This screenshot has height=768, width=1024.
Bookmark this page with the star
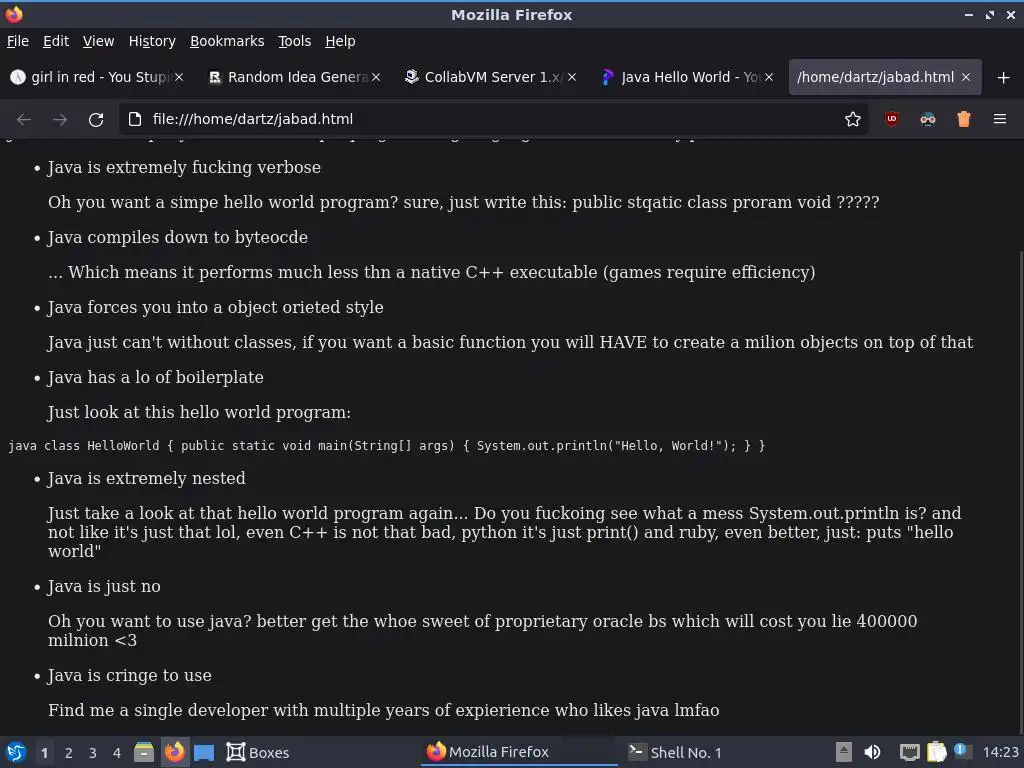(x=852, y=119)
